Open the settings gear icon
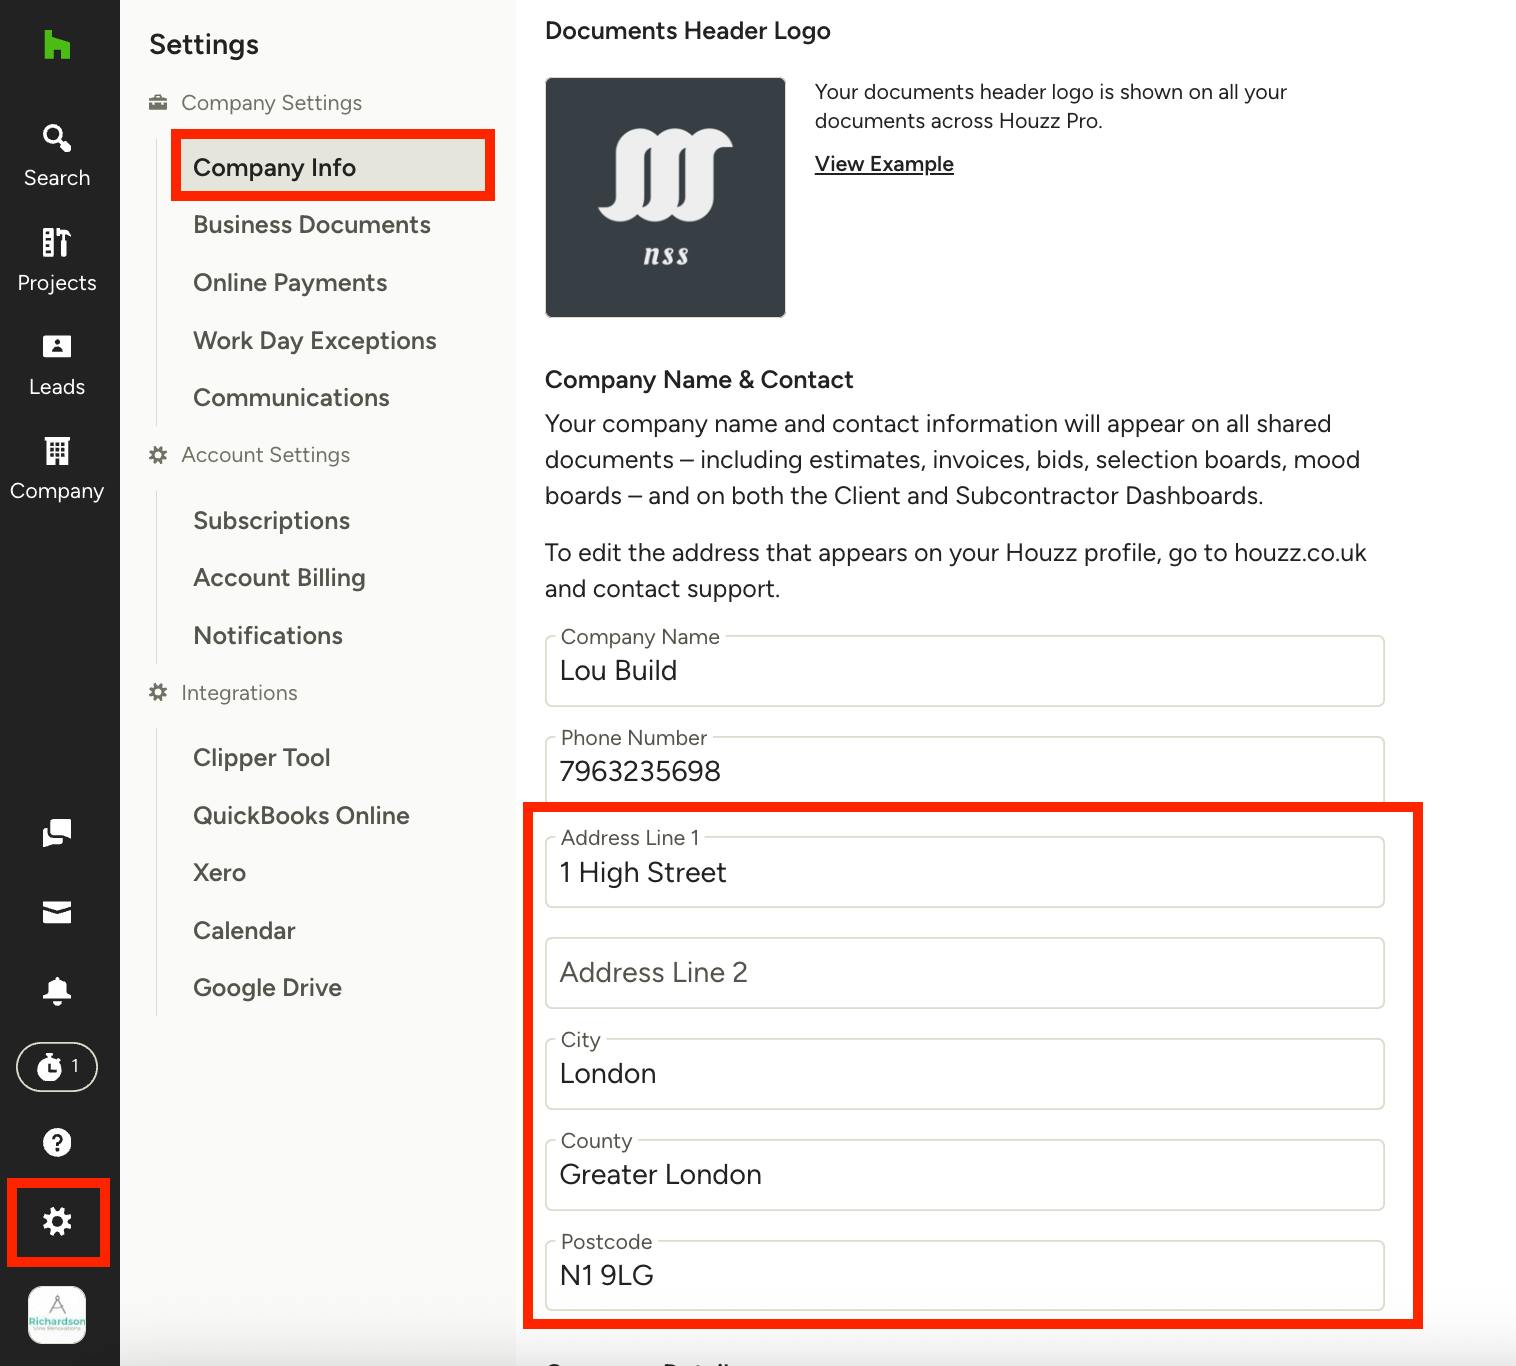This screenshot has height=1366, width=1516. [57, 1221]
